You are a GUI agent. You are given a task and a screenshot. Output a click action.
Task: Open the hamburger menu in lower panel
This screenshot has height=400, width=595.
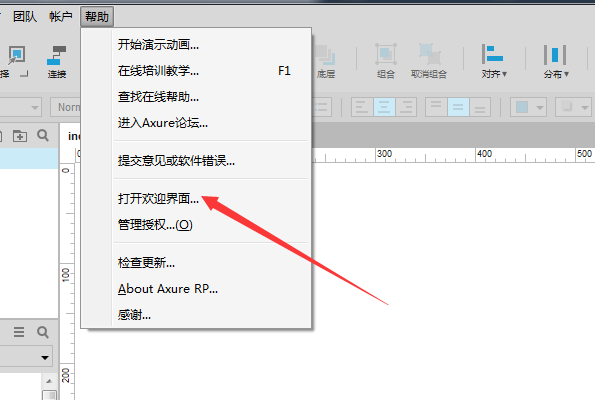19,332
